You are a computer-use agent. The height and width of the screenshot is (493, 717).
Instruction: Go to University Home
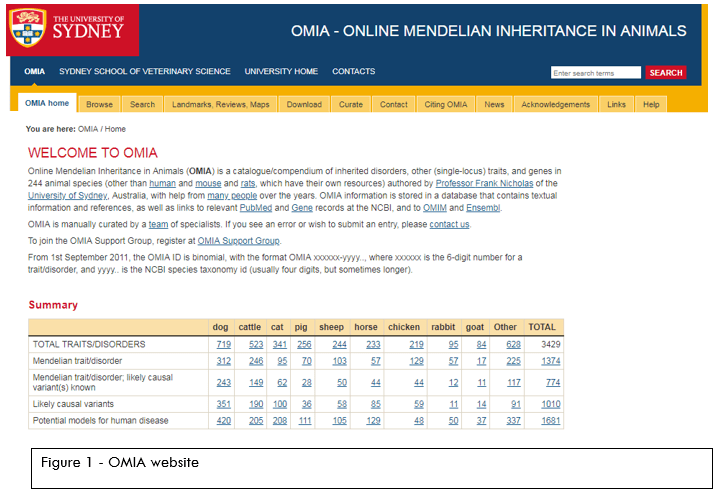281,72
